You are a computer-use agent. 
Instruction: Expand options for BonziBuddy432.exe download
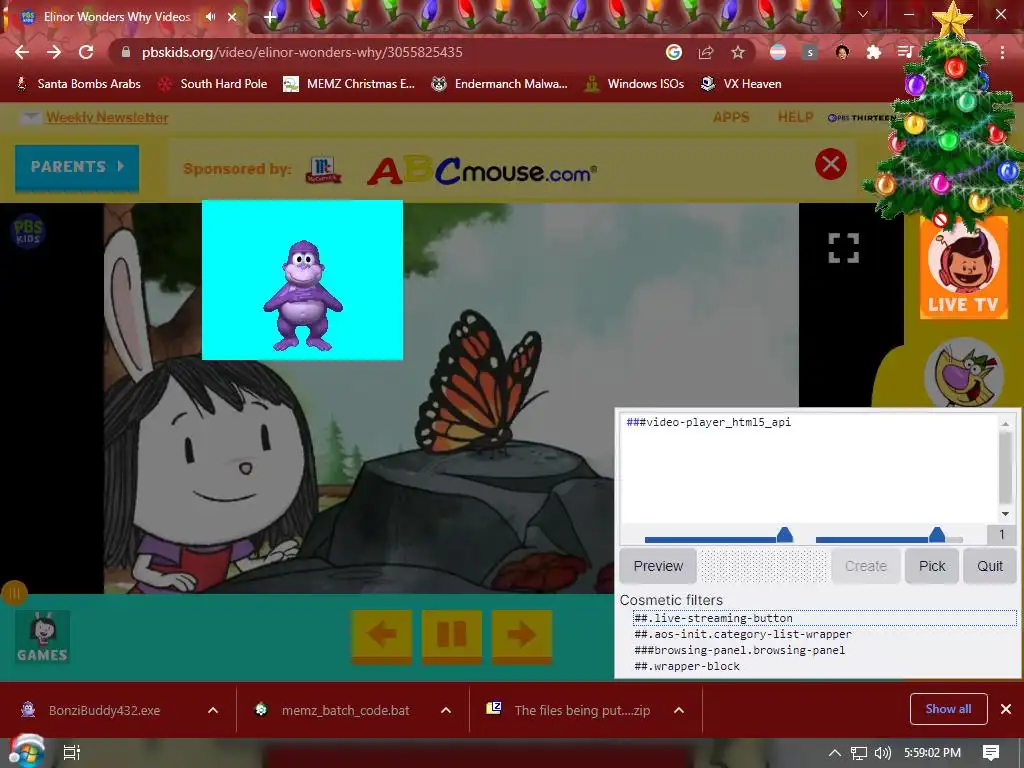click(213, 710)
